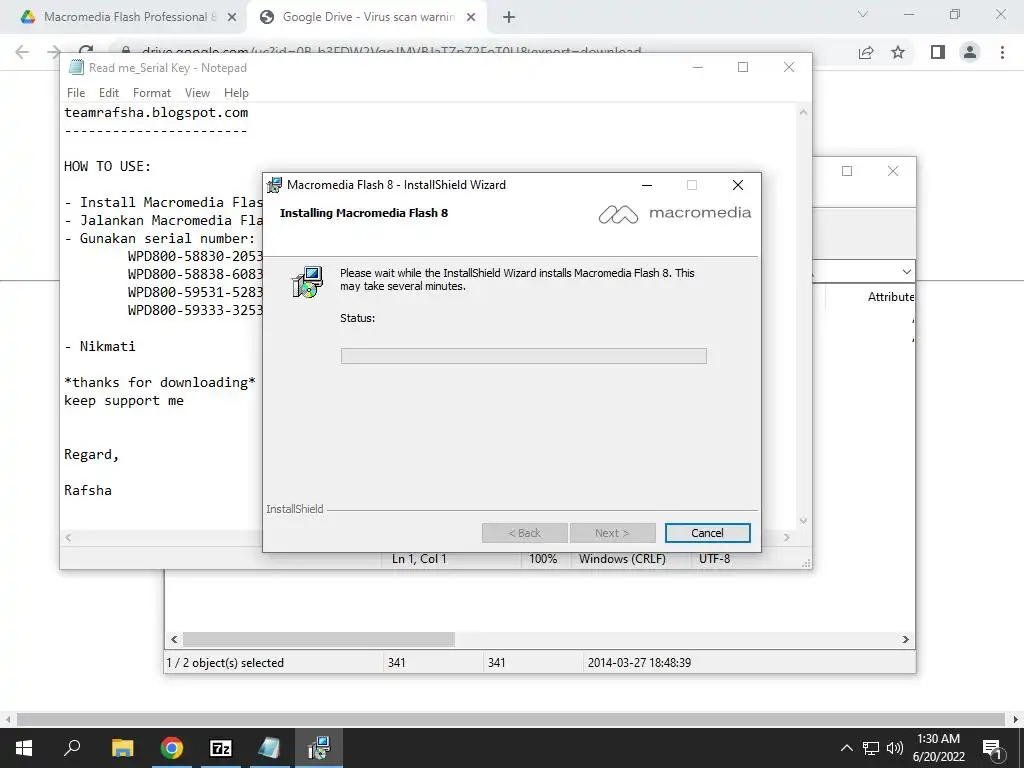Switch to Chrome from taskbar
This screenshot has height=768, width=1024.
172,748
